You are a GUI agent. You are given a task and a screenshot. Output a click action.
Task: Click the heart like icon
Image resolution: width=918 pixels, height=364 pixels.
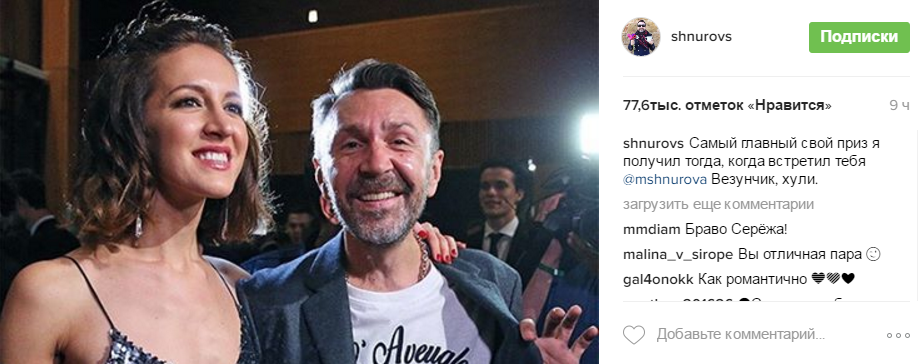pyautogui.click(x=633, y=335)
